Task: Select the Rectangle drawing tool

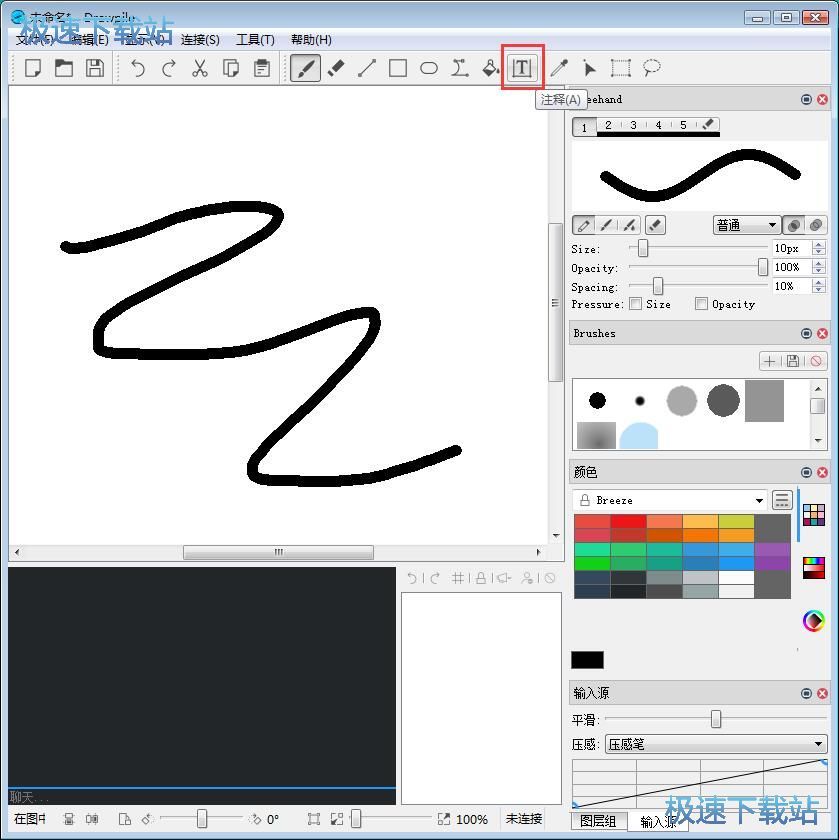Action: 397,68
